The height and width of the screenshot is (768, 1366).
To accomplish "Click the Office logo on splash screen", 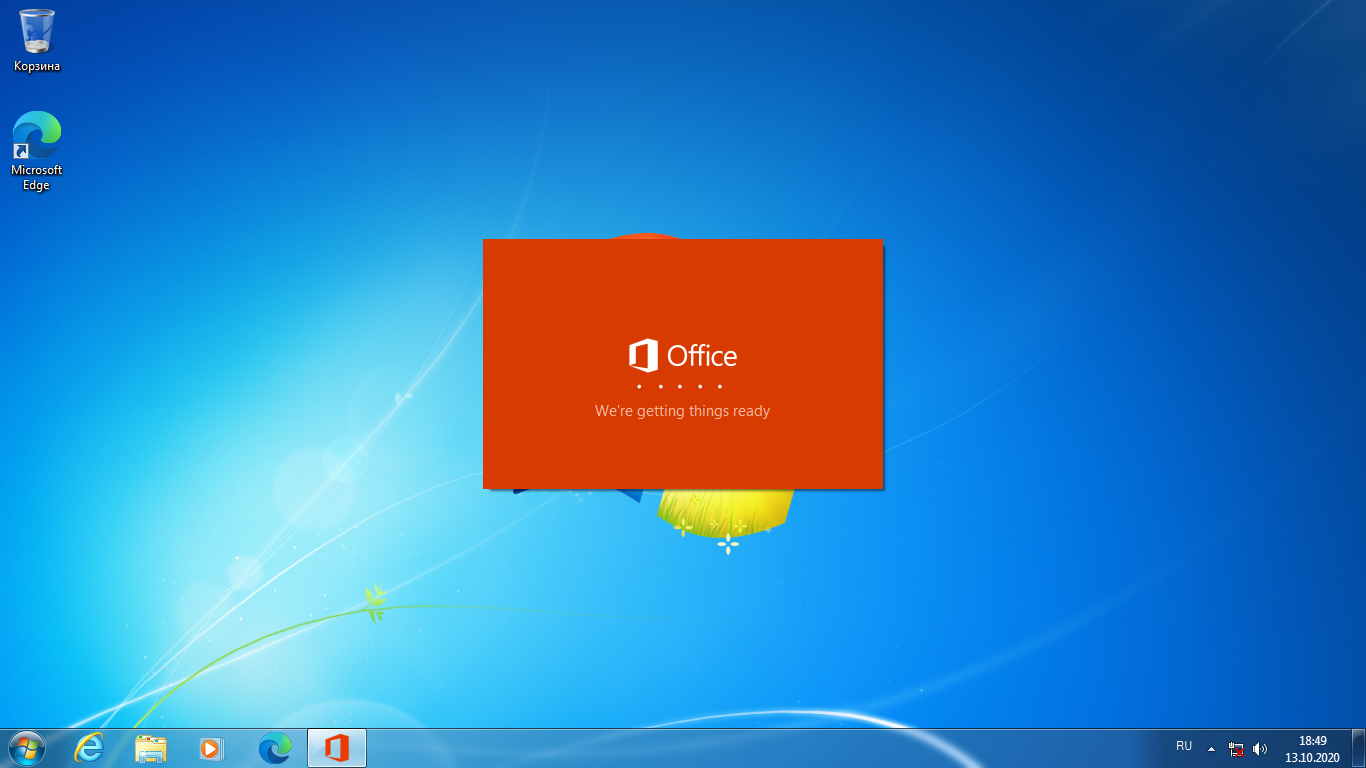I will tap(683, 356).
